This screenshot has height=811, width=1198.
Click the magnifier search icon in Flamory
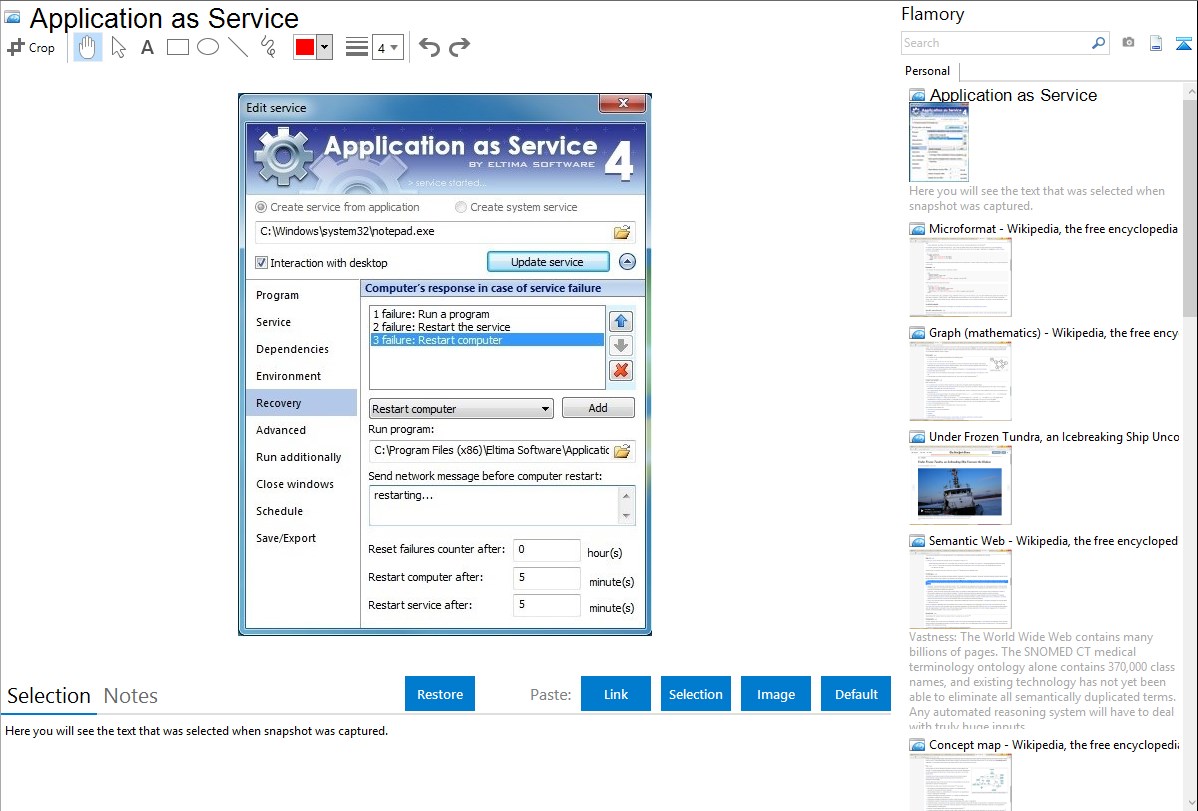[1098, 43]
